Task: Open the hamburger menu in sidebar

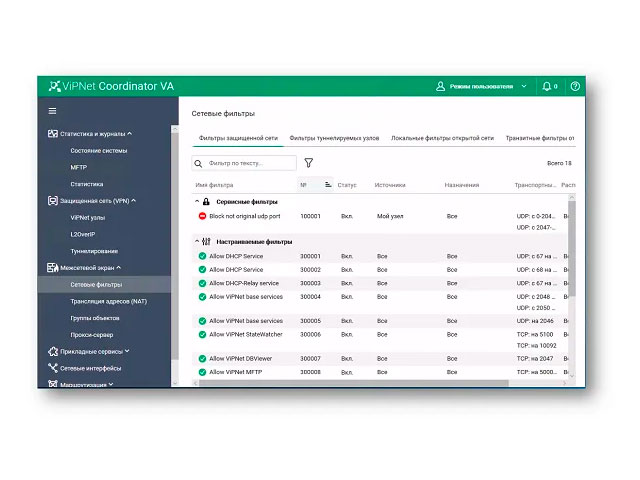Action: [x=53, y=111]
